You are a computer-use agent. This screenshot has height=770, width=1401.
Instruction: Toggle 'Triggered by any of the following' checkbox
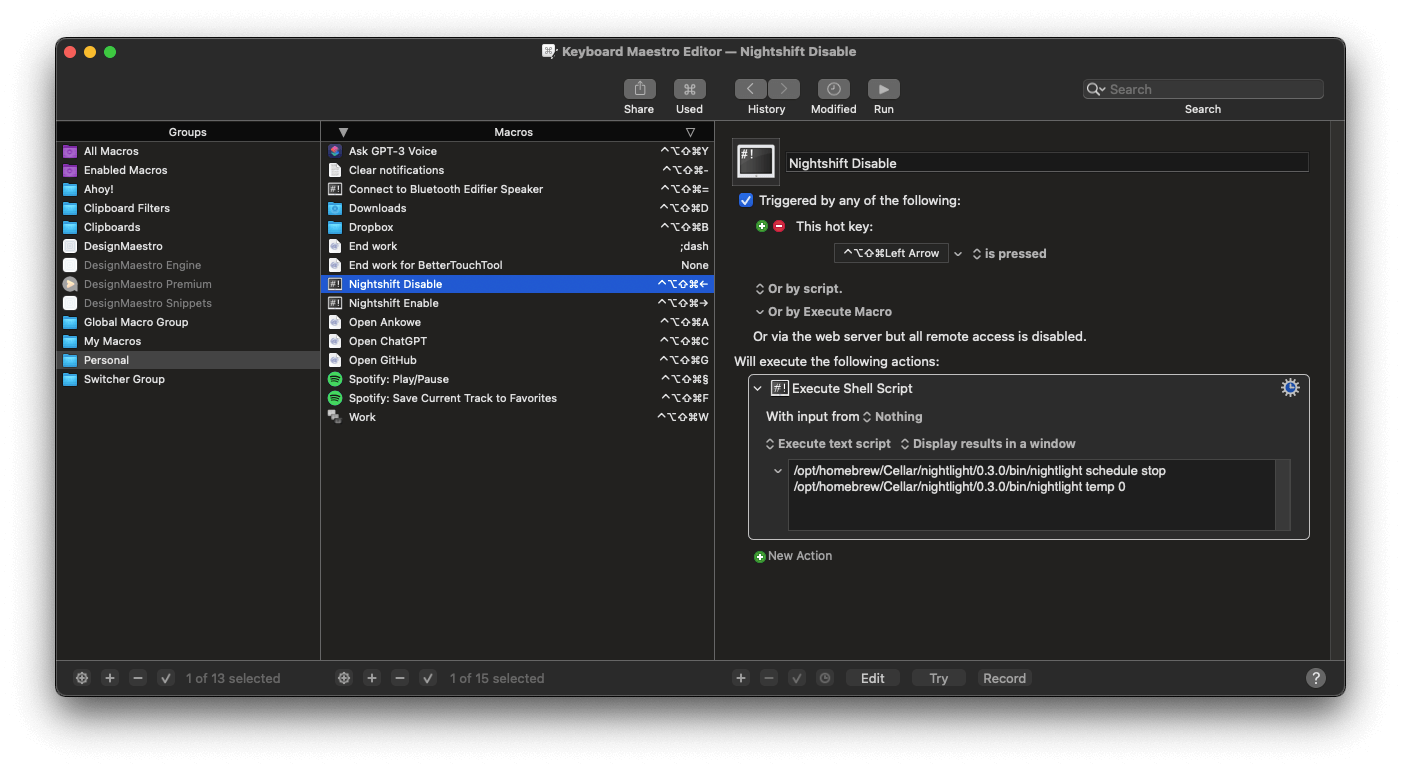coord(746,200)
